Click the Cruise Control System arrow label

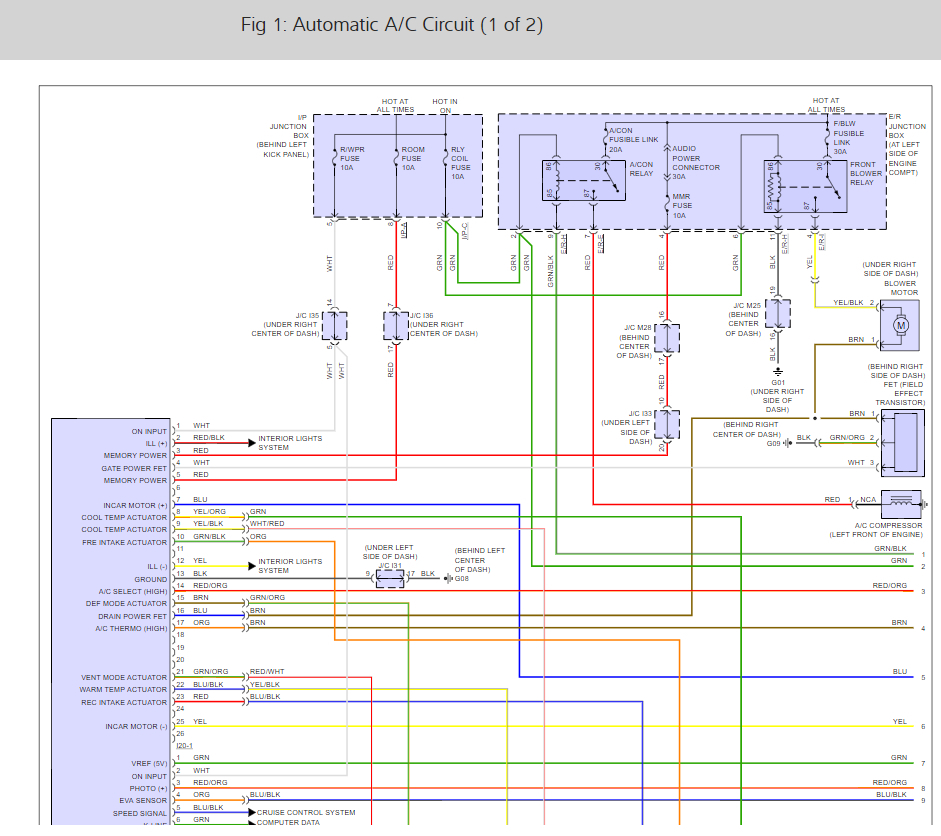pyautogui.click(x=306, y=812)
